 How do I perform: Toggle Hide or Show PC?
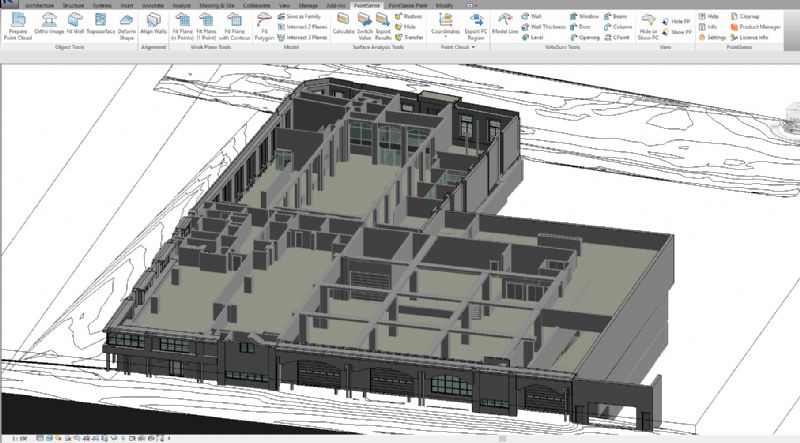coord(648,28)
